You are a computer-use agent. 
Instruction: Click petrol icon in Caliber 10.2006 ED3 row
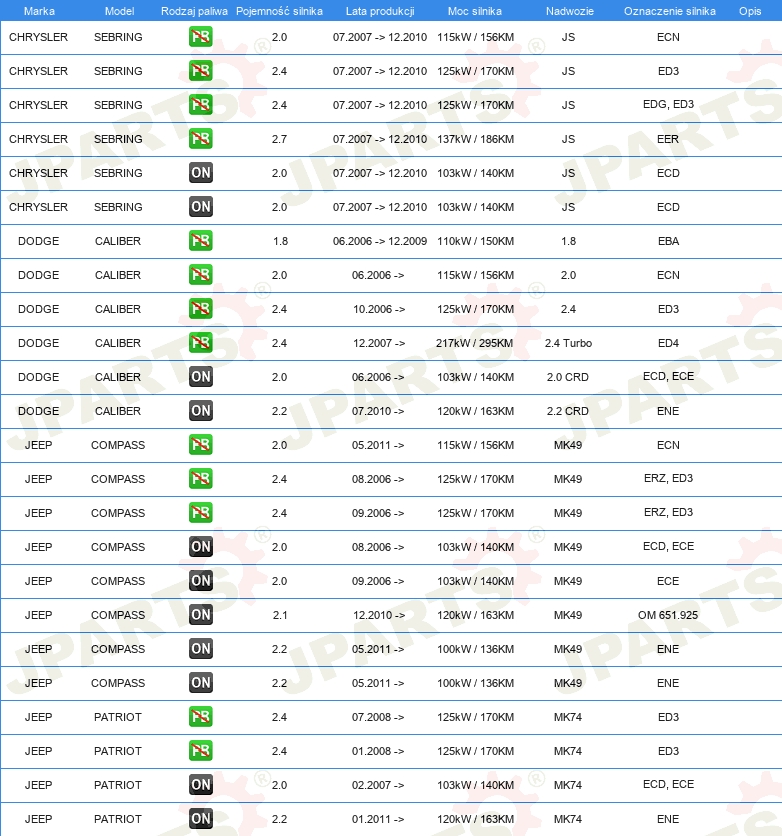click(200, 309)
